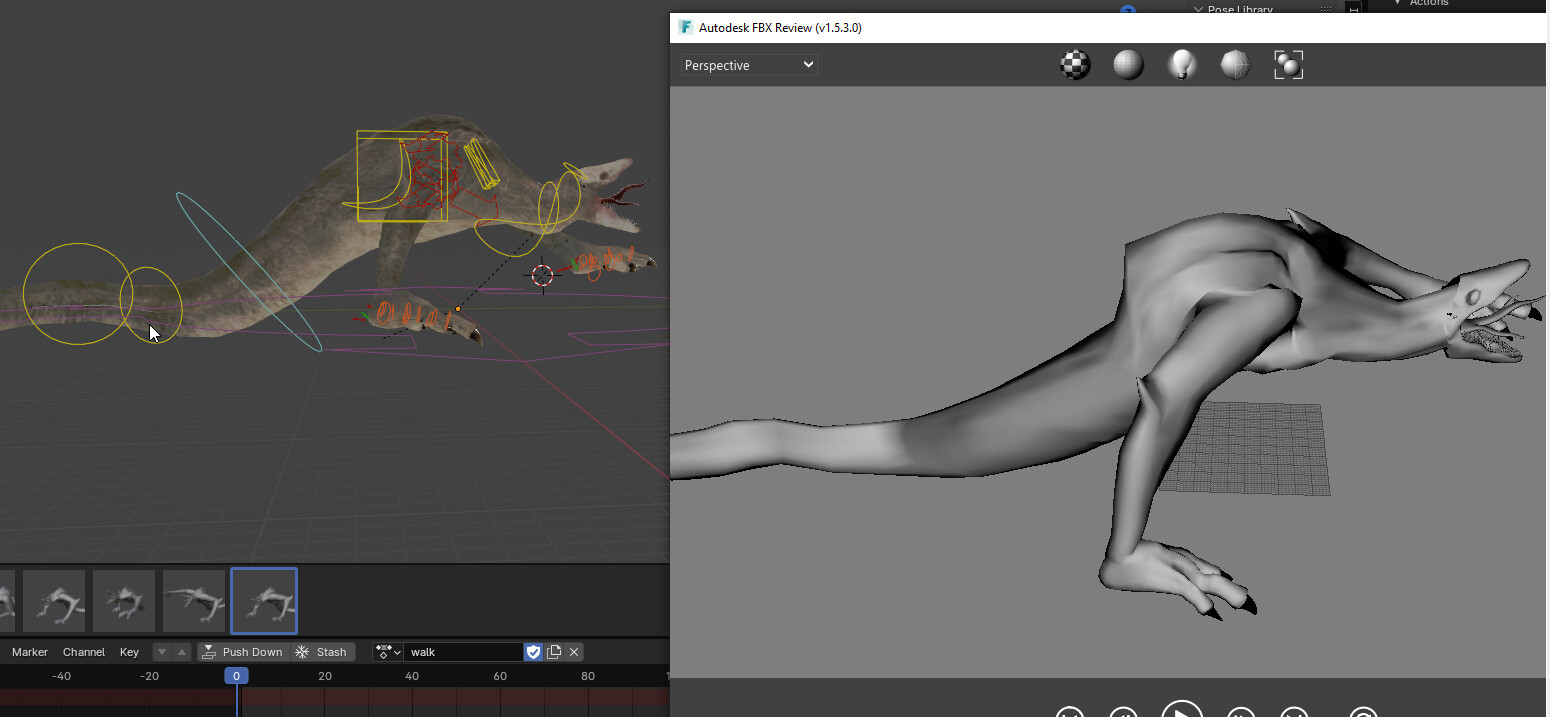Toggle wireframe with the gridded sphere icon

coord(1128,65)
